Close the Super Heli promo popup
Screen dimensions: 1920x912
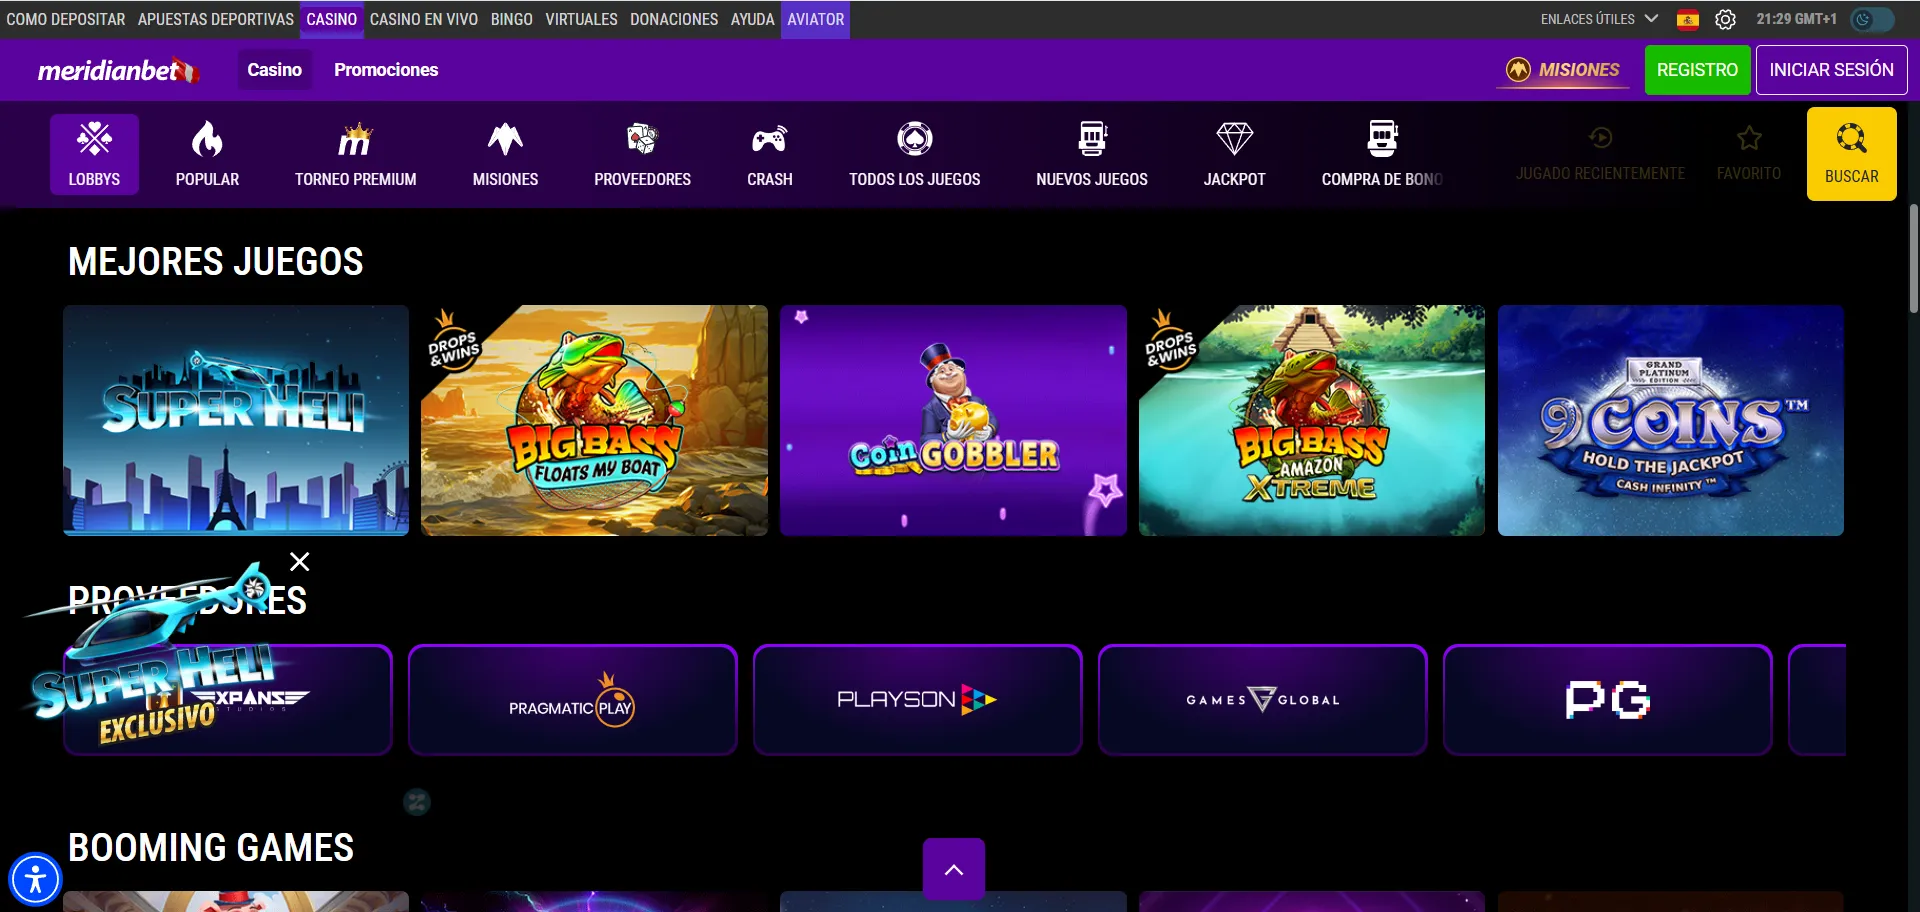click(x=299, y=561)
